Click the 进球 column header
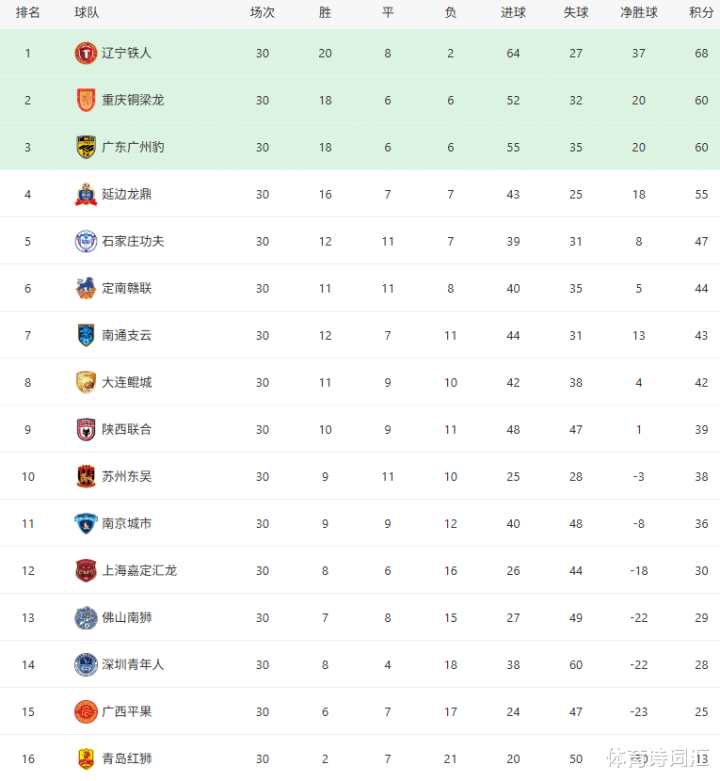720x781 pixels. click(513, 13)
